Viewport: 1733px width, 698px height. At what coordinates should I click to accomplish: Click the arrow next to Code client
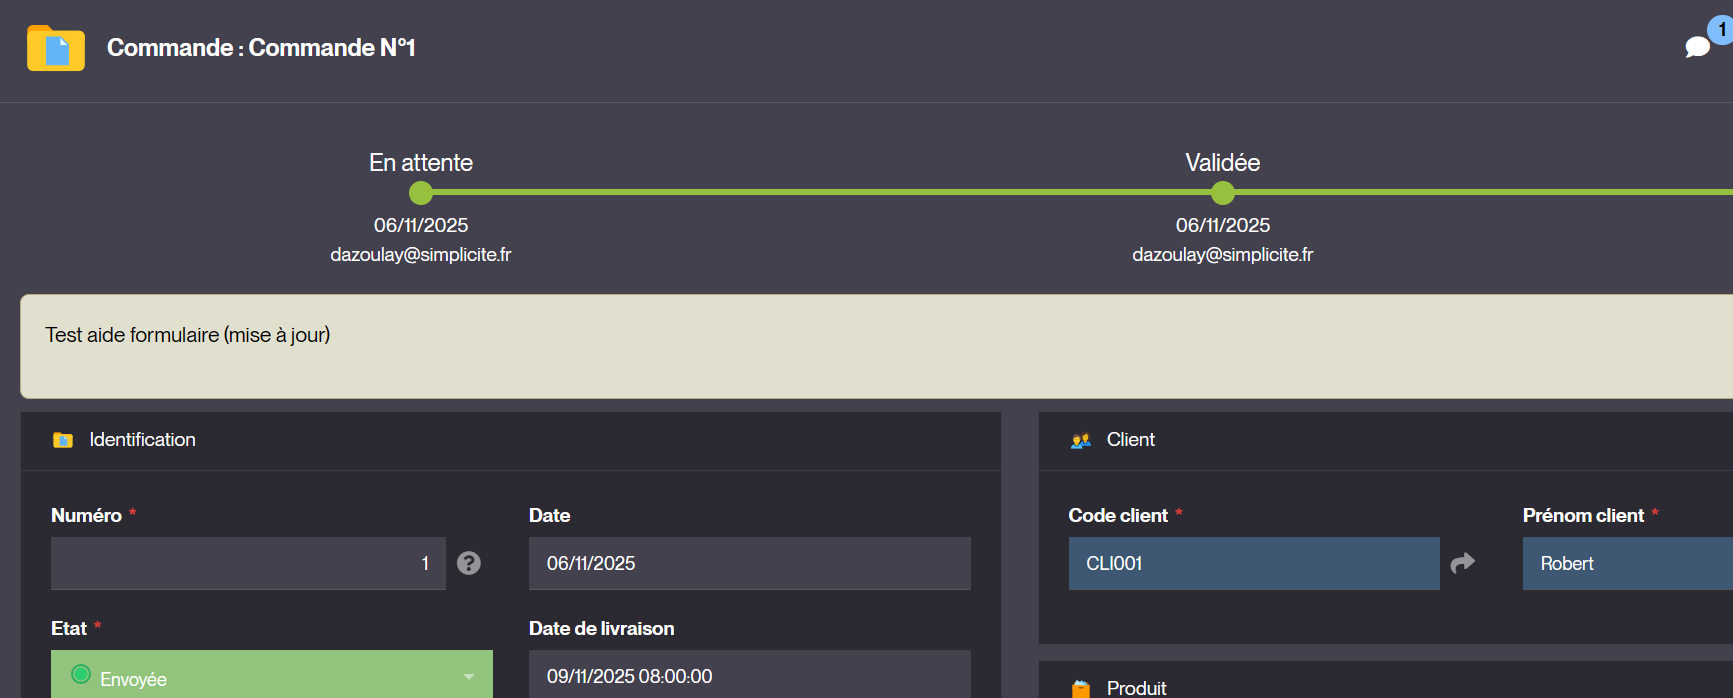pos(1462,563)
